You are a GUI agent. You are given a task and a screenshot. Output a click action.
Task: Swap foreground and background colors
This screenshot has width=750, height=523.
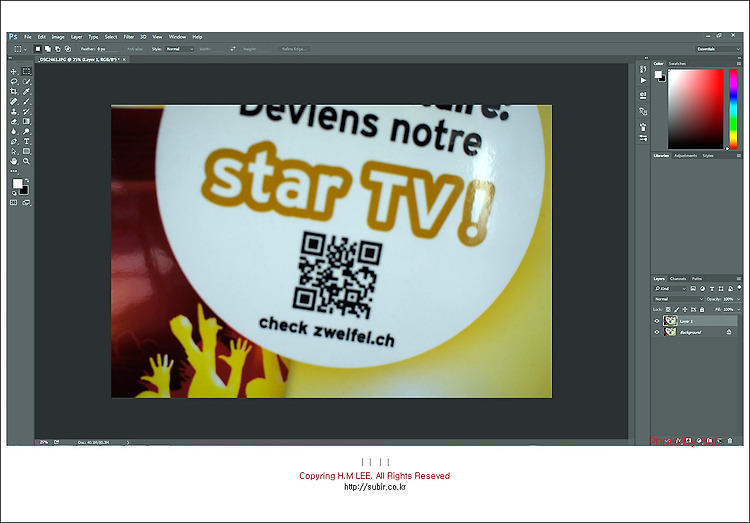[27, 180]
